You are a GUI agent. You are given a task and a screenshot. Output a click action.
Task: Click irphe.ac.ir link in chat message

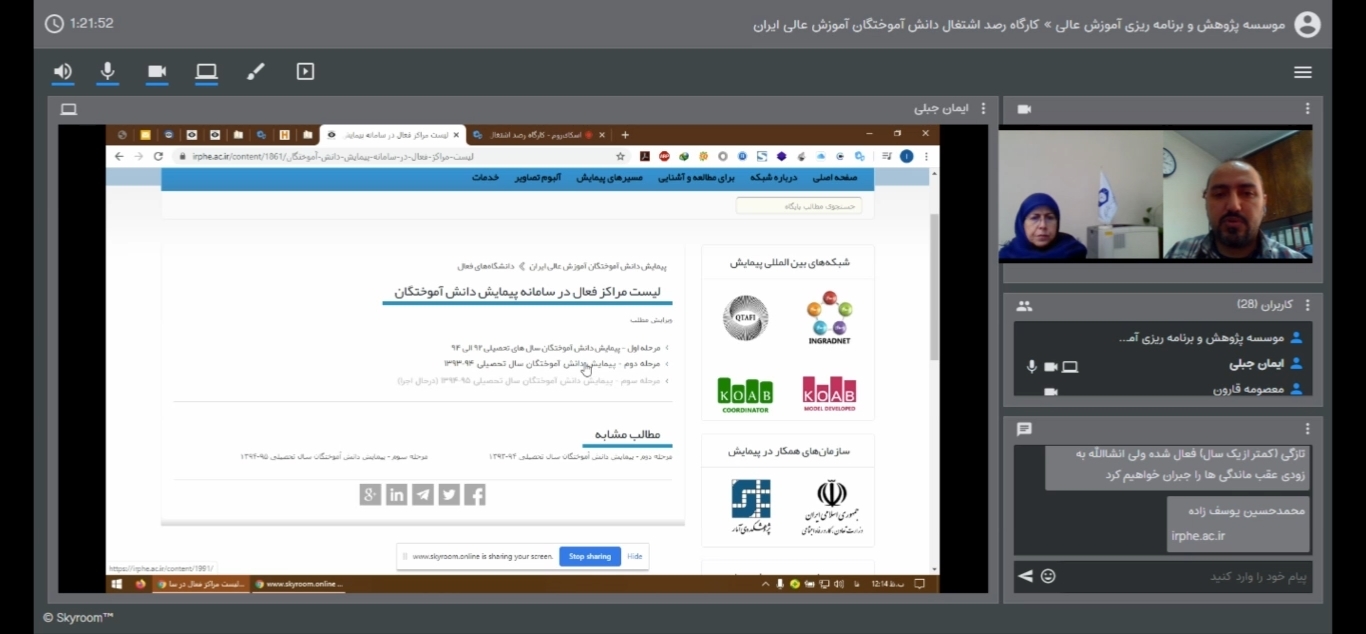1198,535
